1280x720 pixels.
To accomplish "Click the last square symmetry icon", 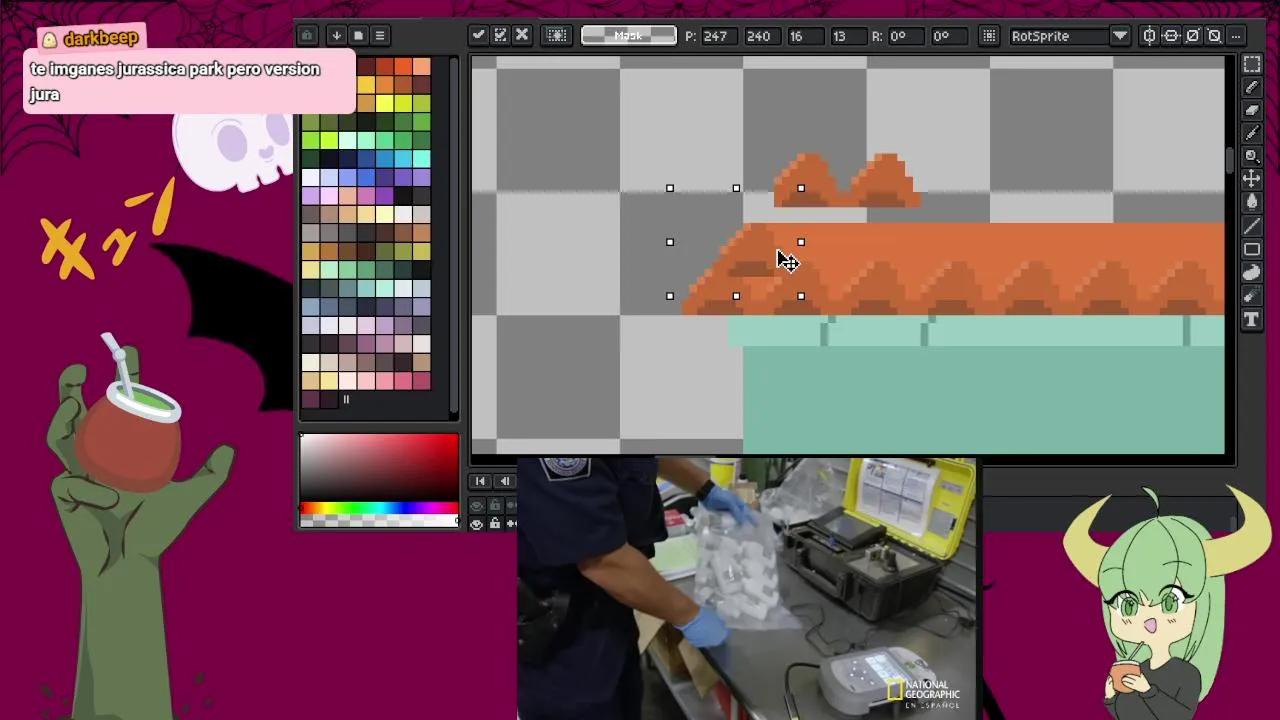I will [1214, 36].
